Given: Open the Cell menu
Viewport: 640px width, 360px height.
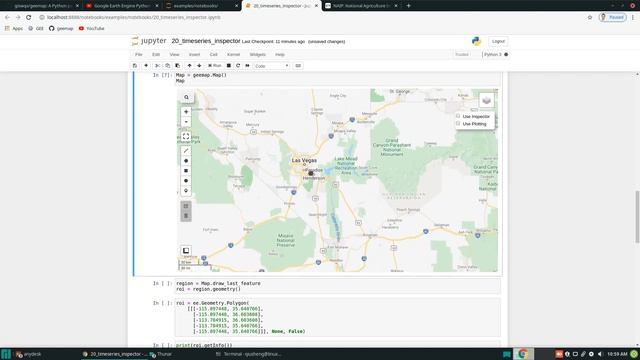Looking at the screenshot, I should point(213,54).
